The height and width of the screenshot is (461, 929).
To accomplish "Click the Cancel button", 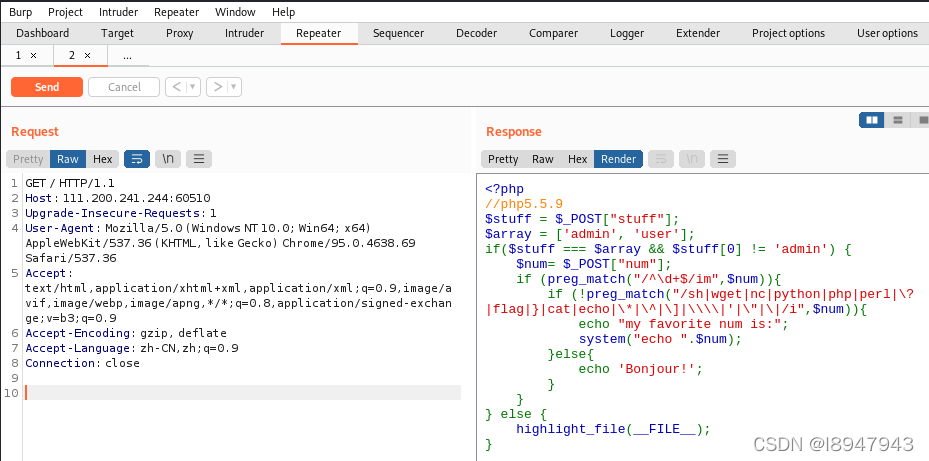I will pyautogui.click(x=124, y=87).
